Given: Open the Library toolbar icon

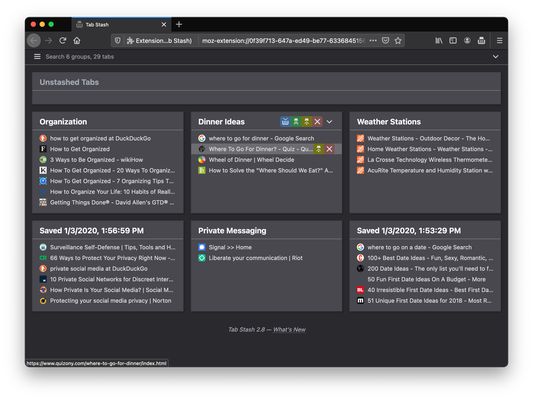Looking at the screenshot, I should [x=439, y=40].
